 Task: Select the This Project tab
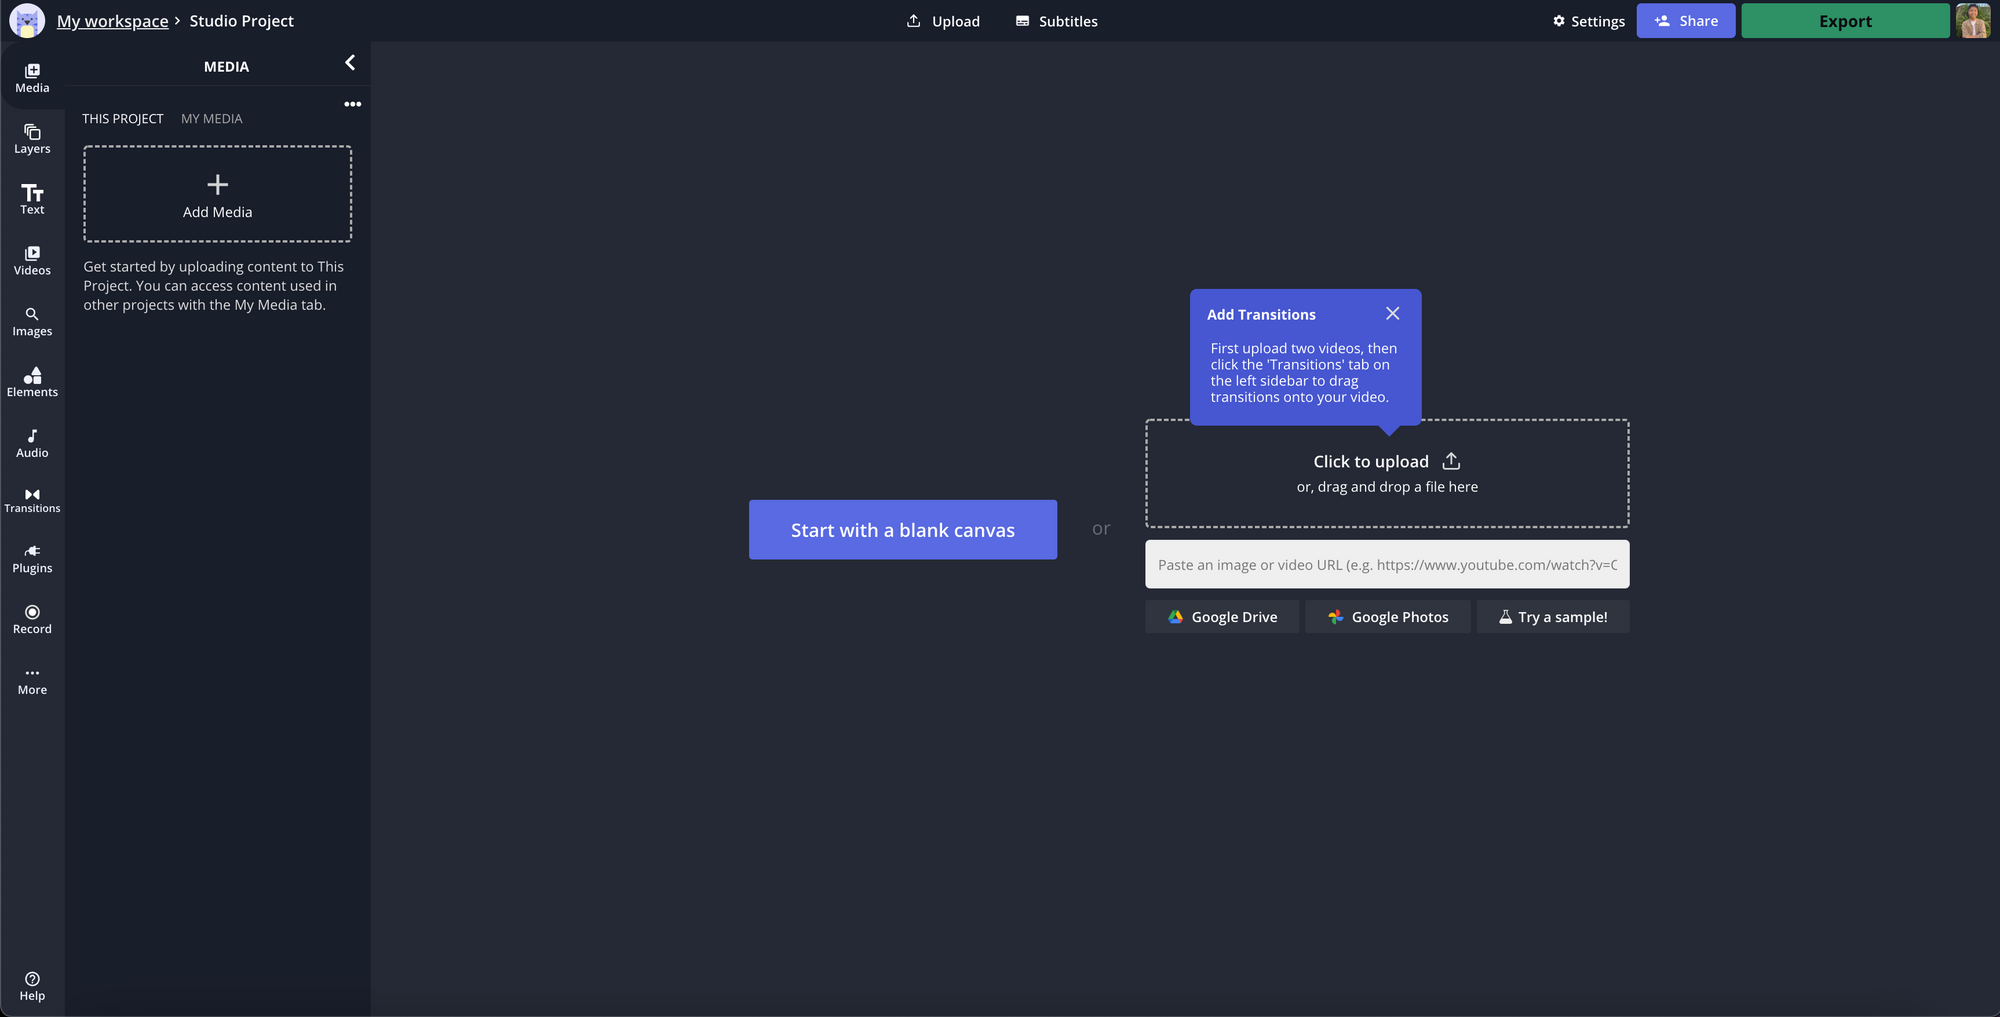[122, 119]
